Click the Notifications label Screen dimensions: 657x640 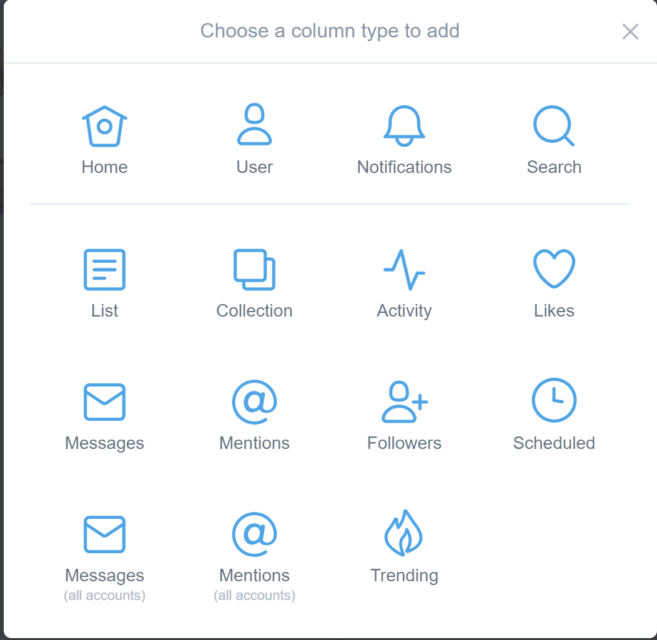404,167
